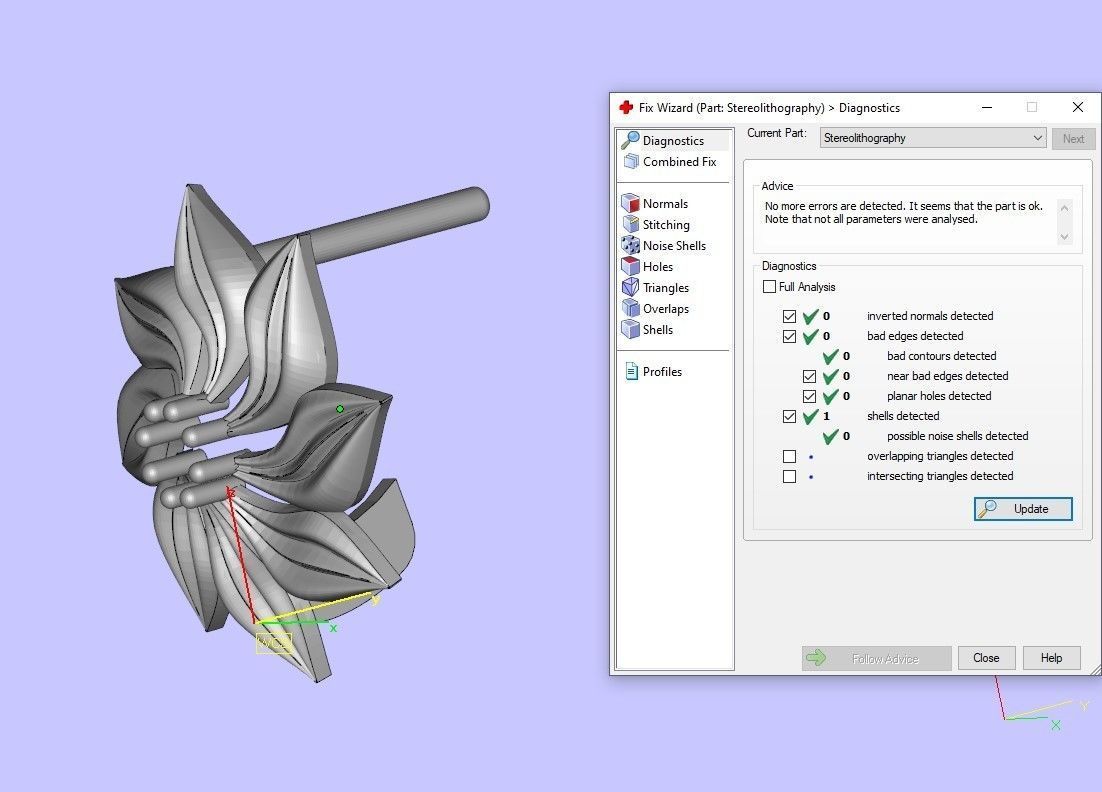Click the Triangles icon
This screenshot has height=792, width=1102.
point(630,288)
